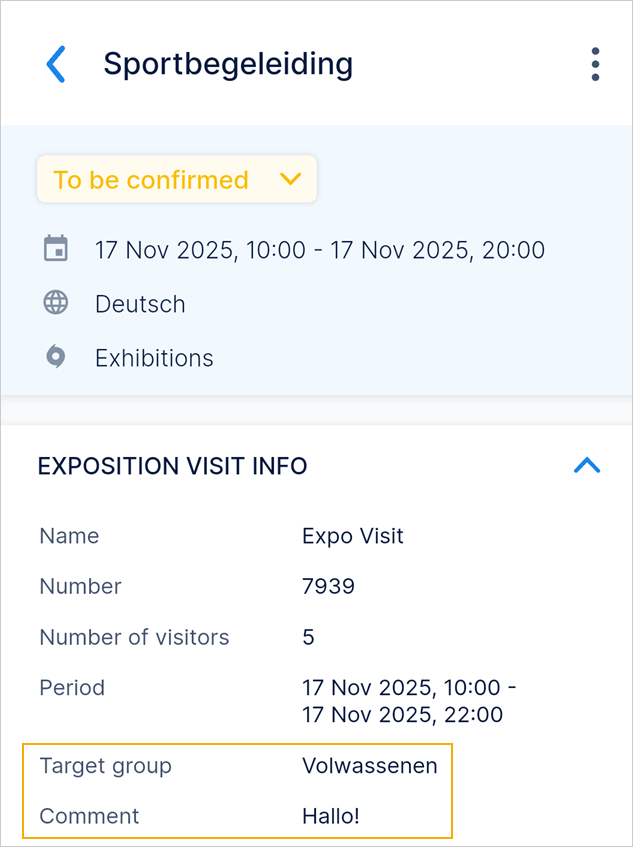
Task: Click the Exhibitions category icon
Action: click(56, 357)
